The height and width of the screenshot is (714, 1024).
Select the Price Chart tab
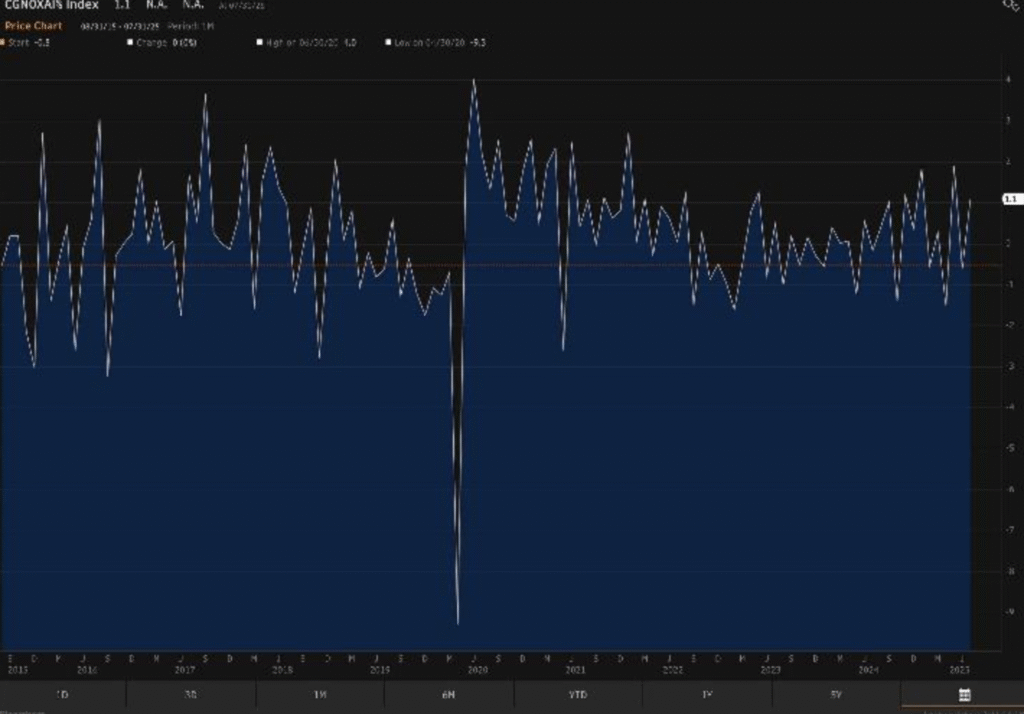click(x=33, y=25)
